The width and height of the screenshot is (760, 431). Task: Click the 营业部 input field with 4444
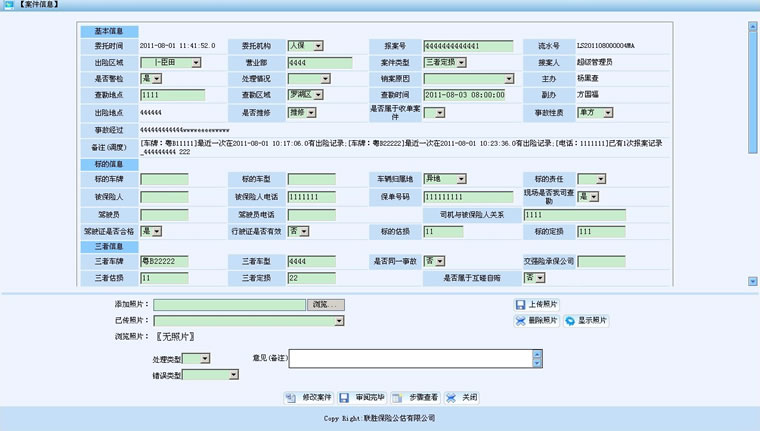(320, 63)
